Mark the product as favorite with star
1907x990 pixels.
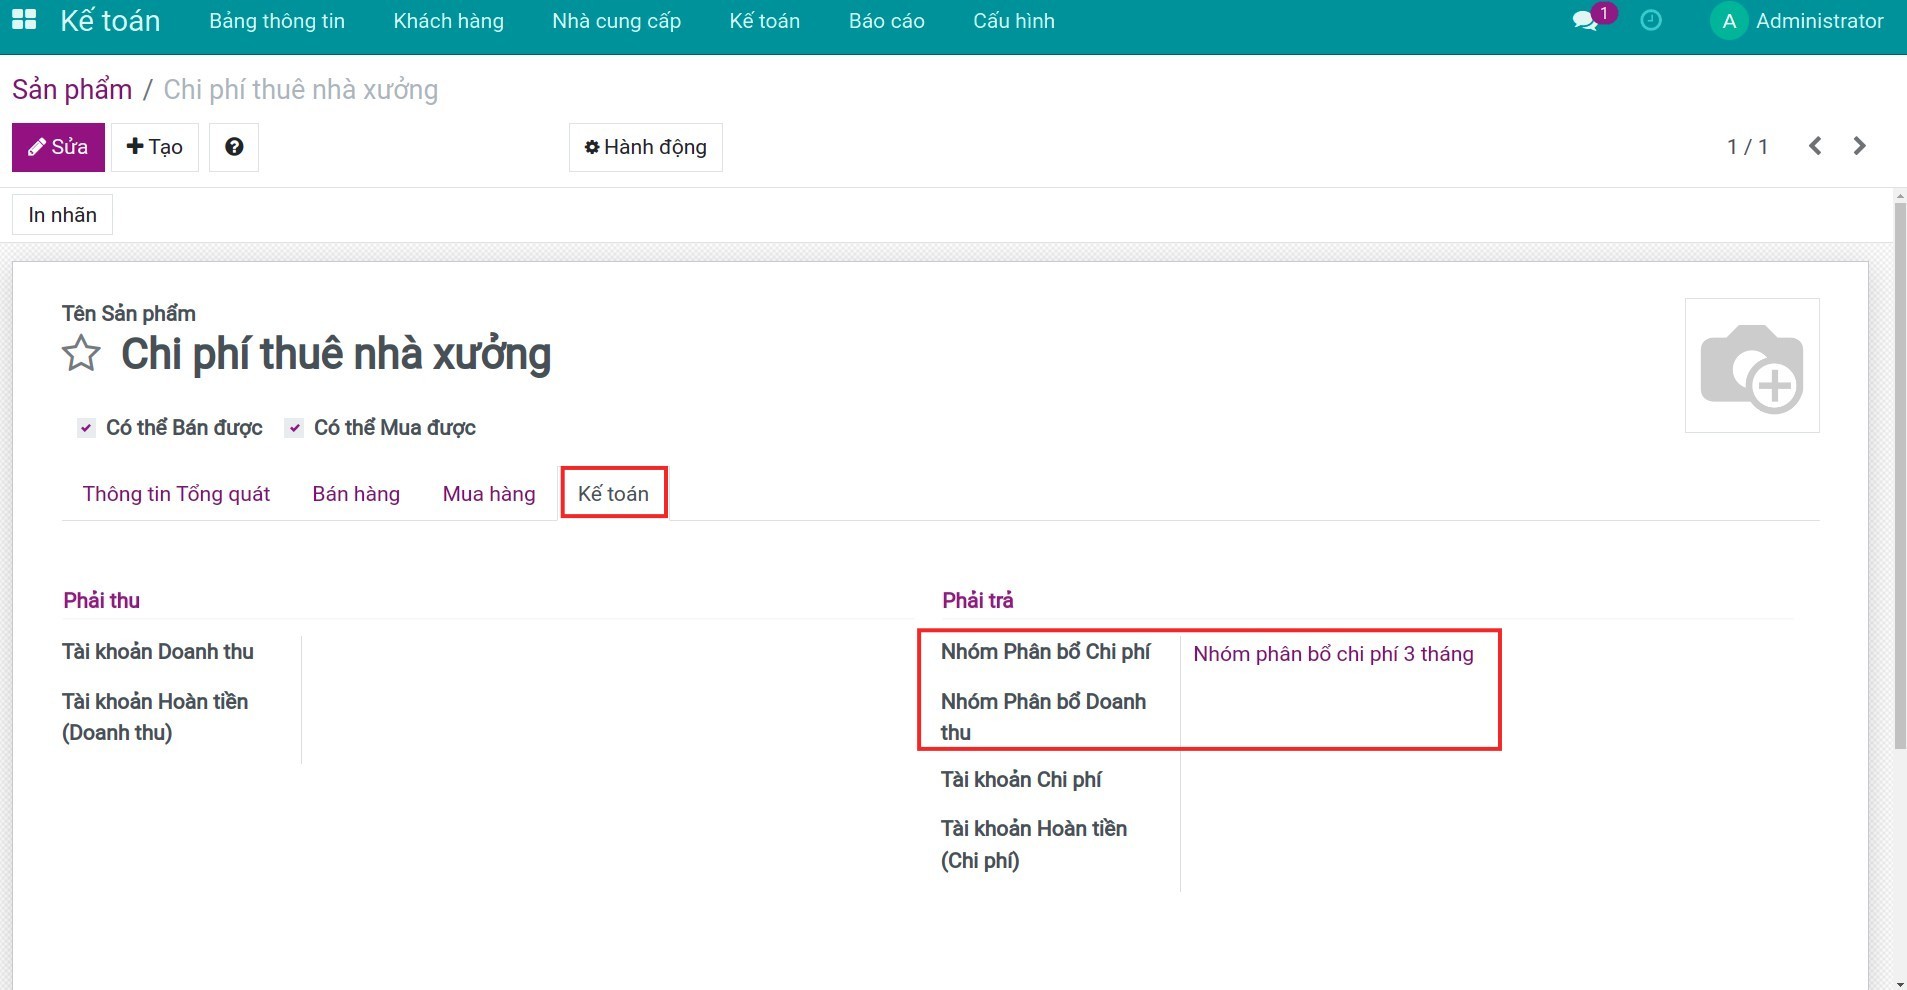81,354
